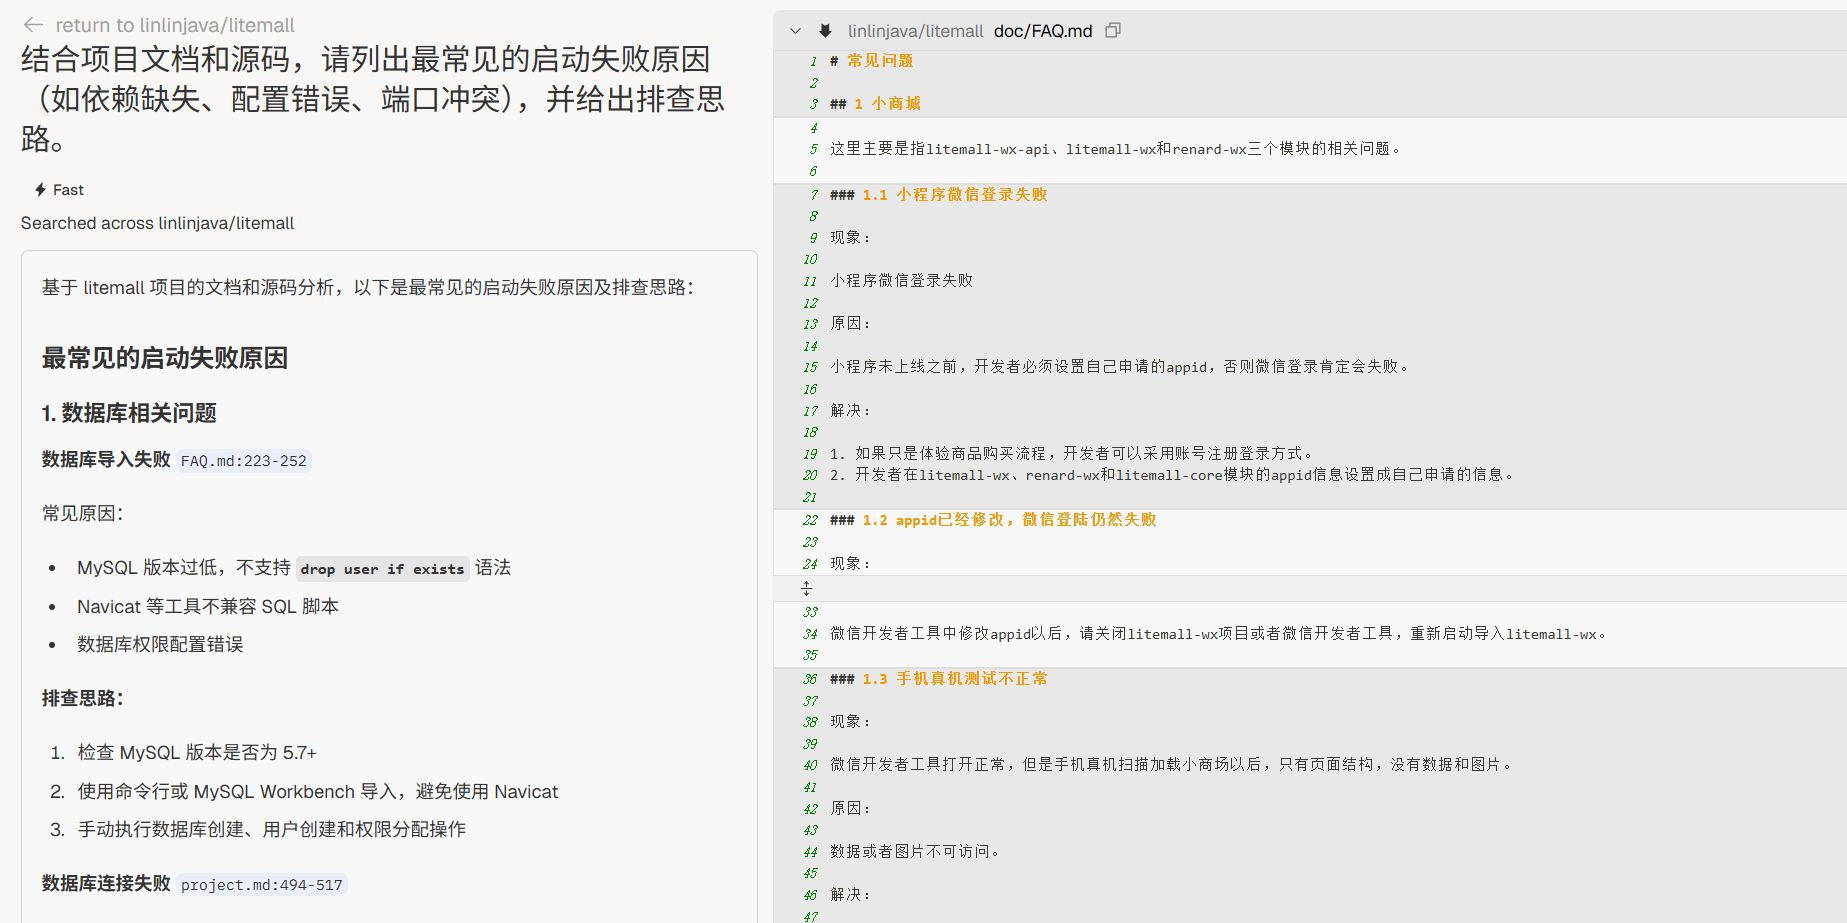
Task: Open the project.md:494-517 citation
Action: pos(261,885)
